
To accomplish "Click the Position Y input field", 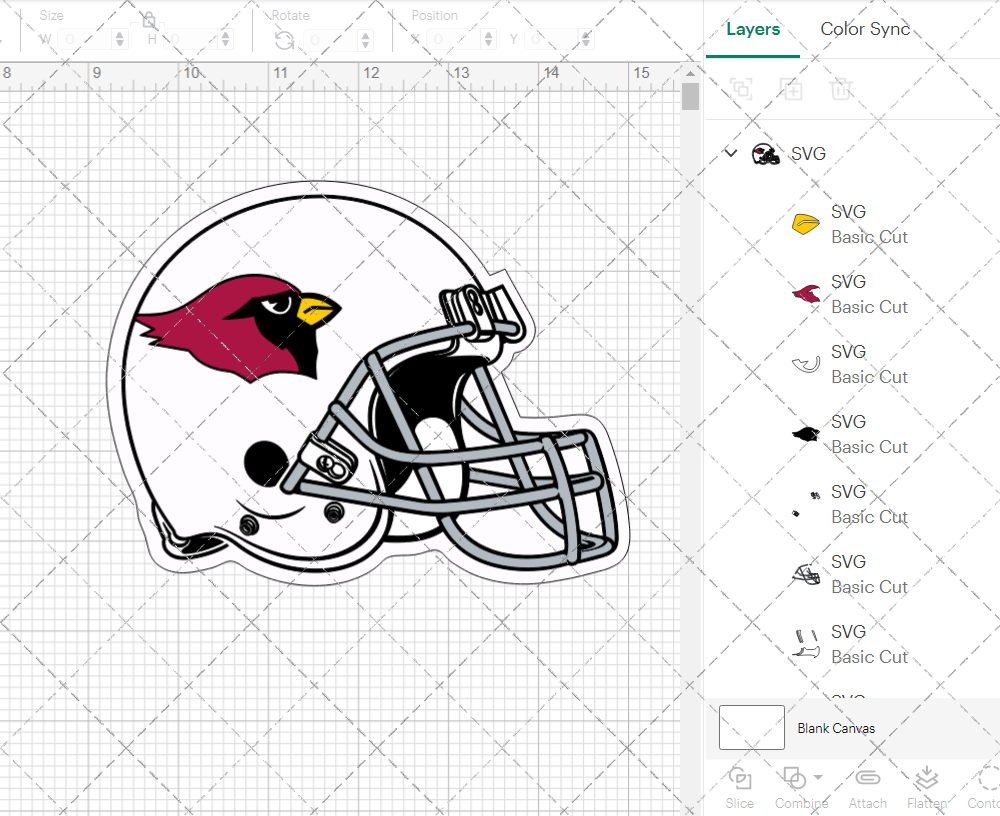I will [x=552, y=40].
